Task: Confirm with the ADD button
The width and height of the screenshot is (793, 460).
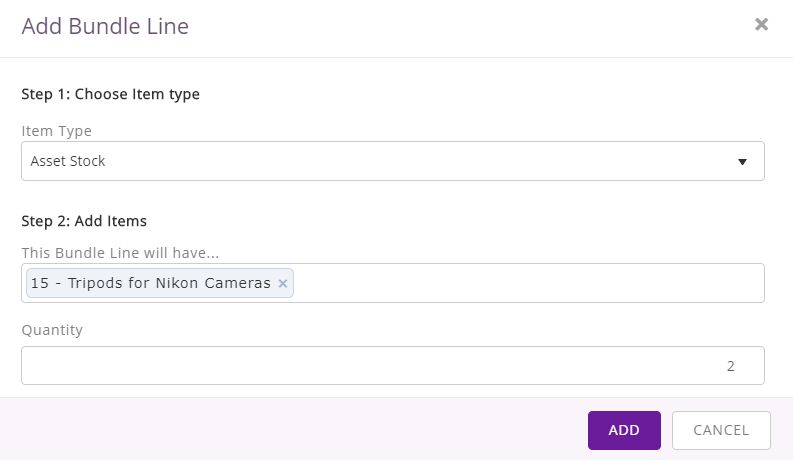Action: pos(624,430)
